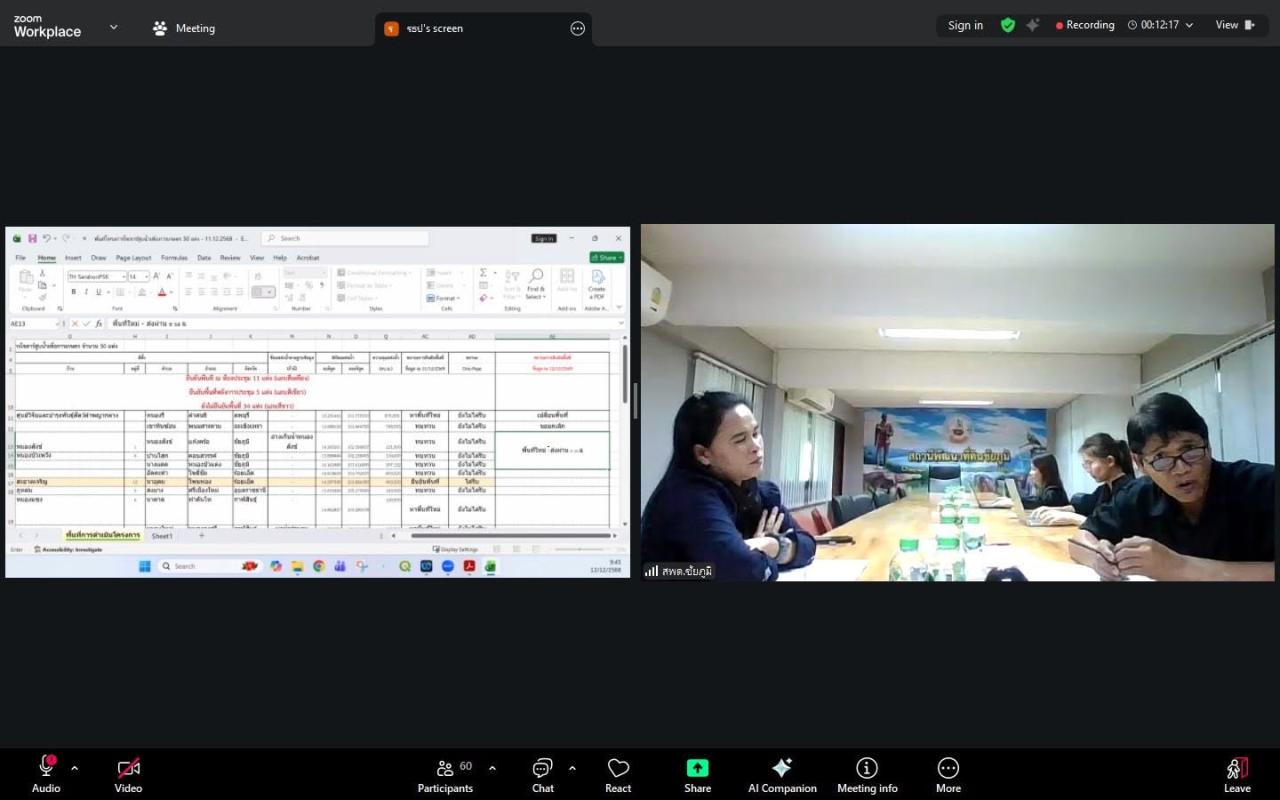The width and height of the screenshot is (1280, 800).
Task: Toggle Underline formatting in Excel
Action: click(98, 292)
